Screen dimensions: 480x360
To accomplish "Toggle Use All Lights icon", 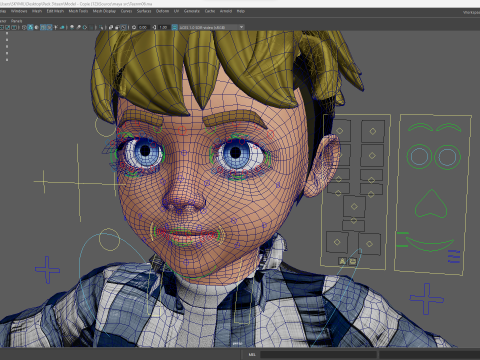I will tap(56, 27).
